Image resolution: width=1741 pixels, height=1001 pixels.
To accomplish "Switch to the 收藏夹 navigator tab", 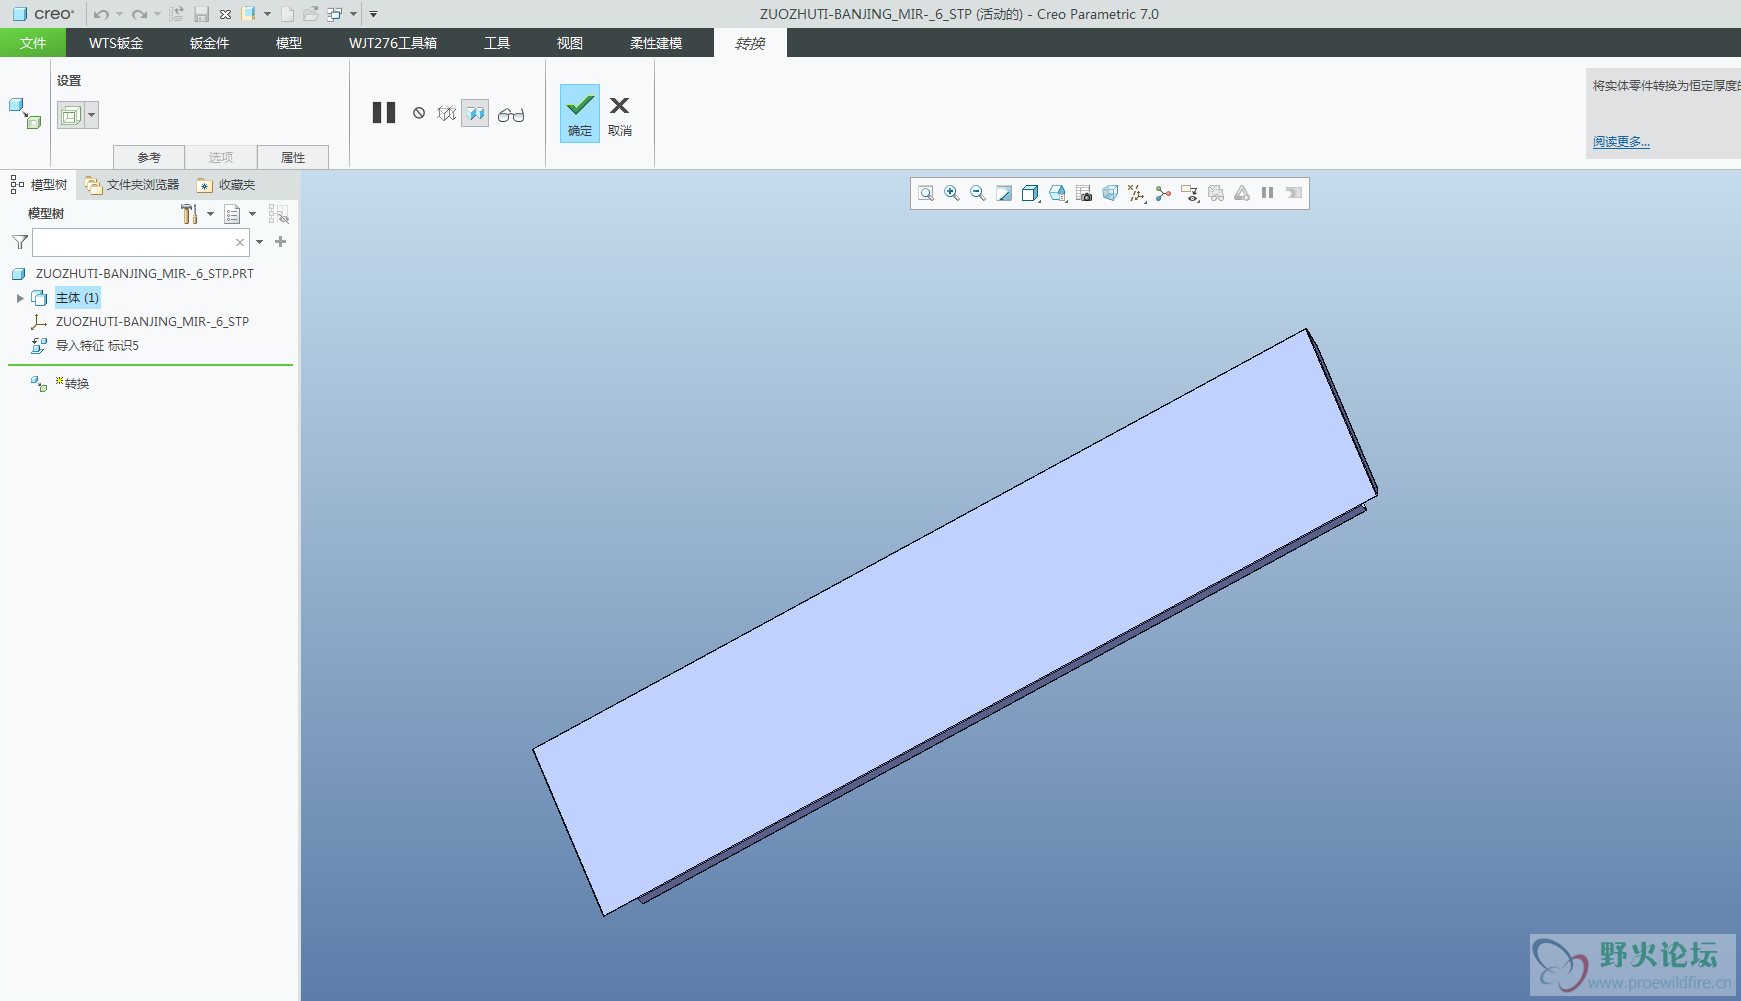I will coord(226,185).
